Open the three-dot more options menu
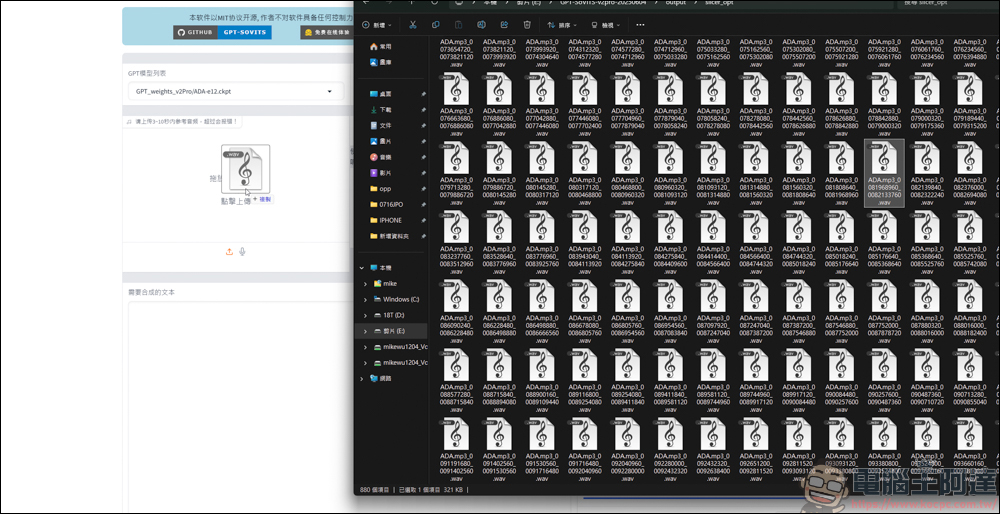Image resolution: width=1000 pixels, height=514 pixels. click(x=640, y=25)
